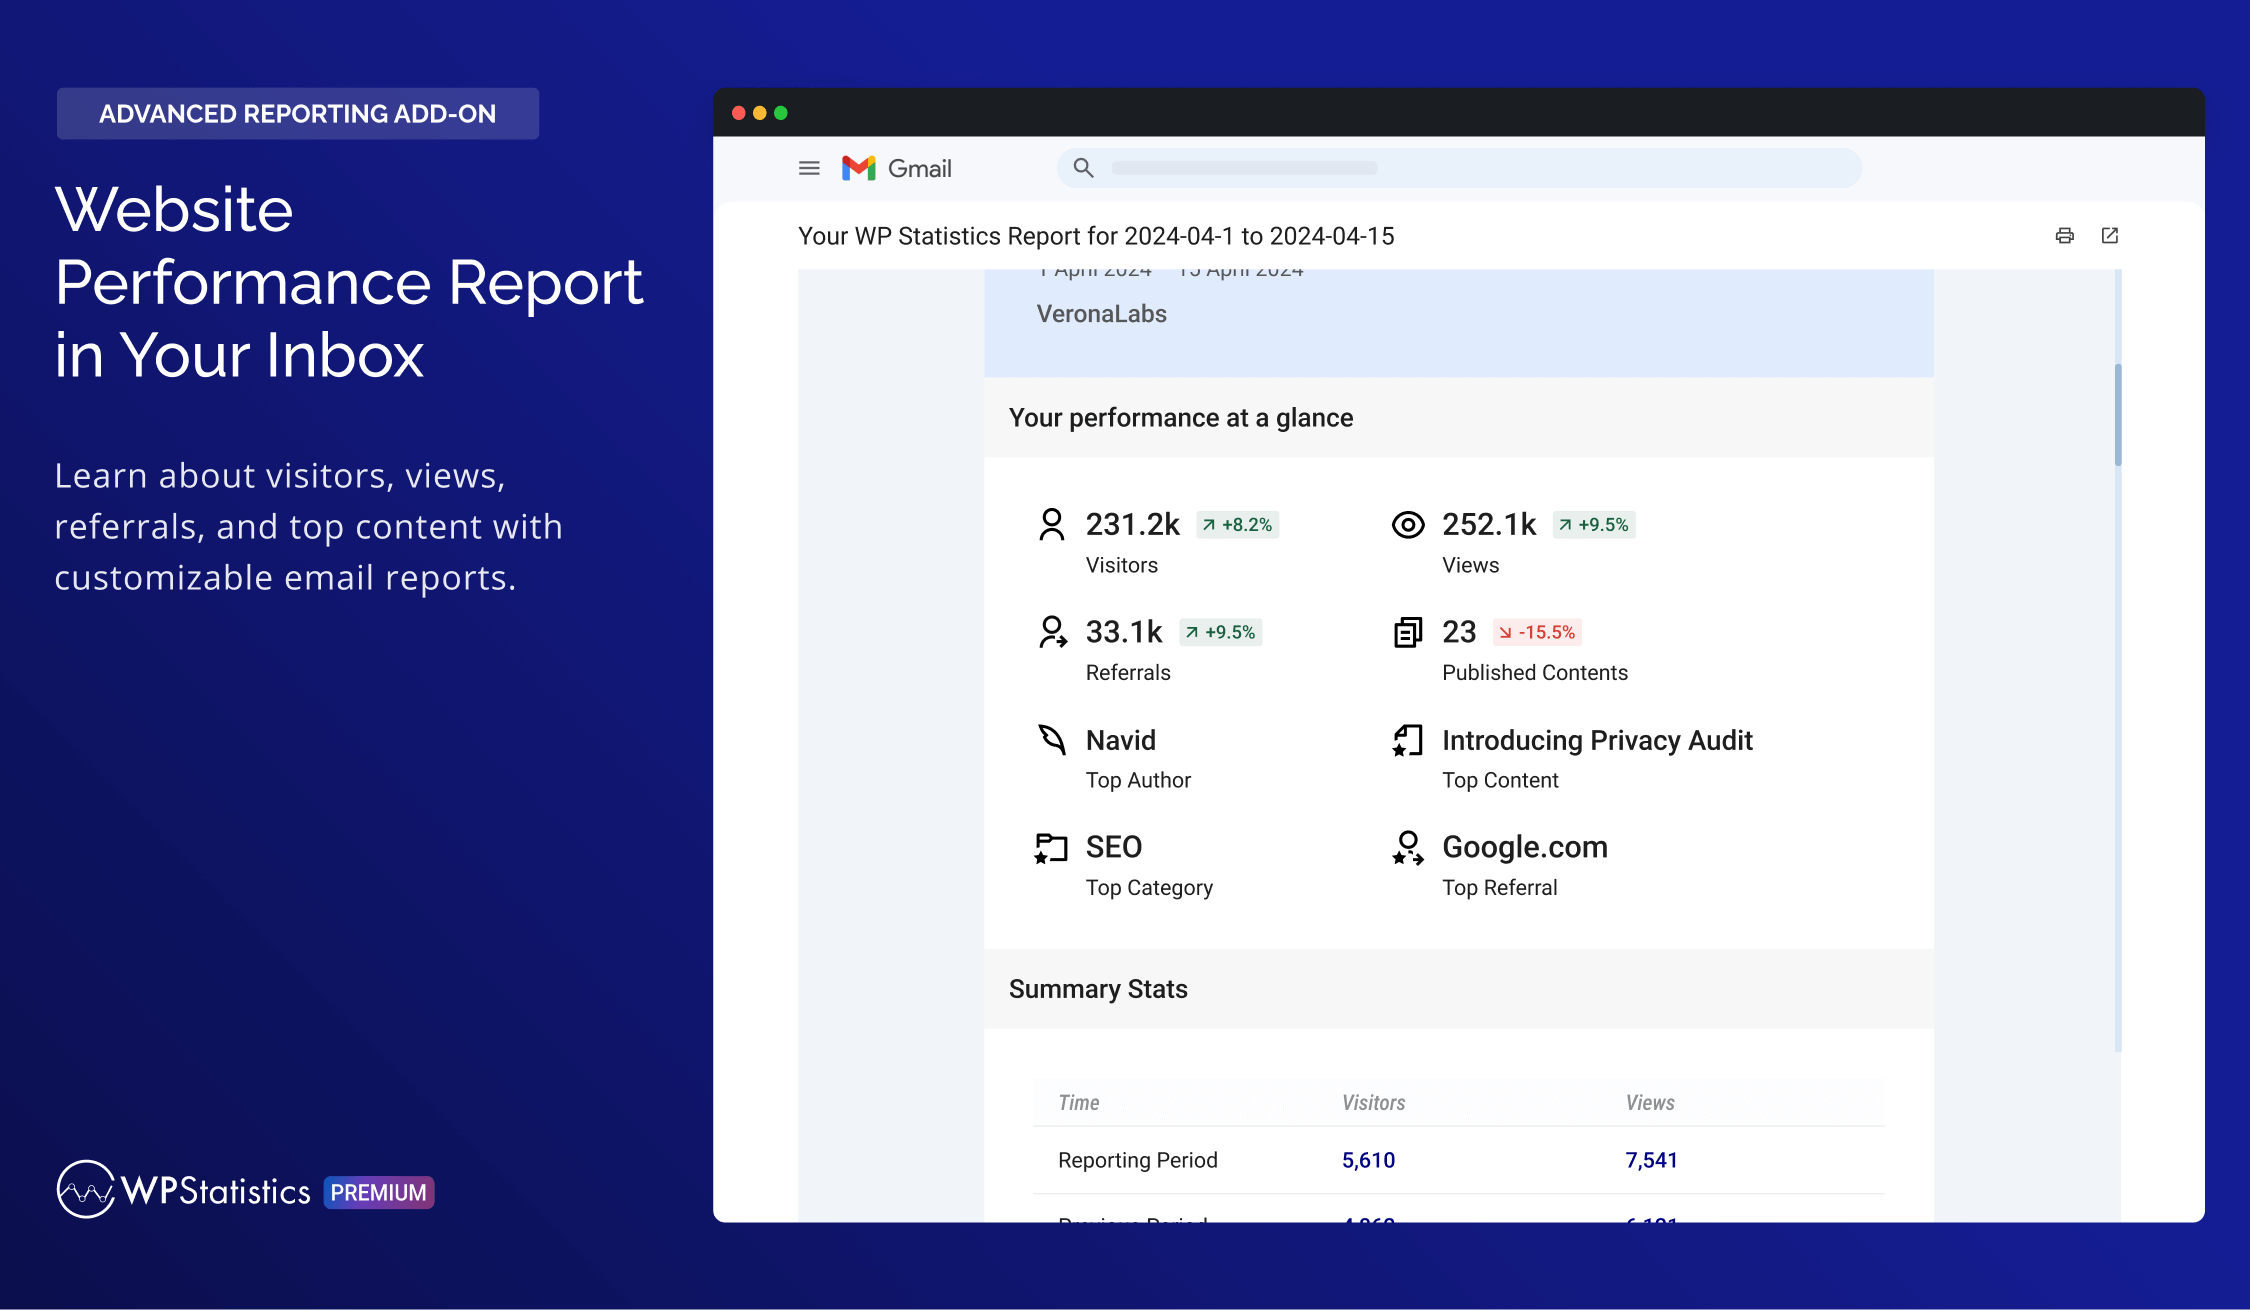Image resolution: width=2250 pixels, height=1310 pixels.
Task: Maximize the window with green button
Action: (781, 113)
